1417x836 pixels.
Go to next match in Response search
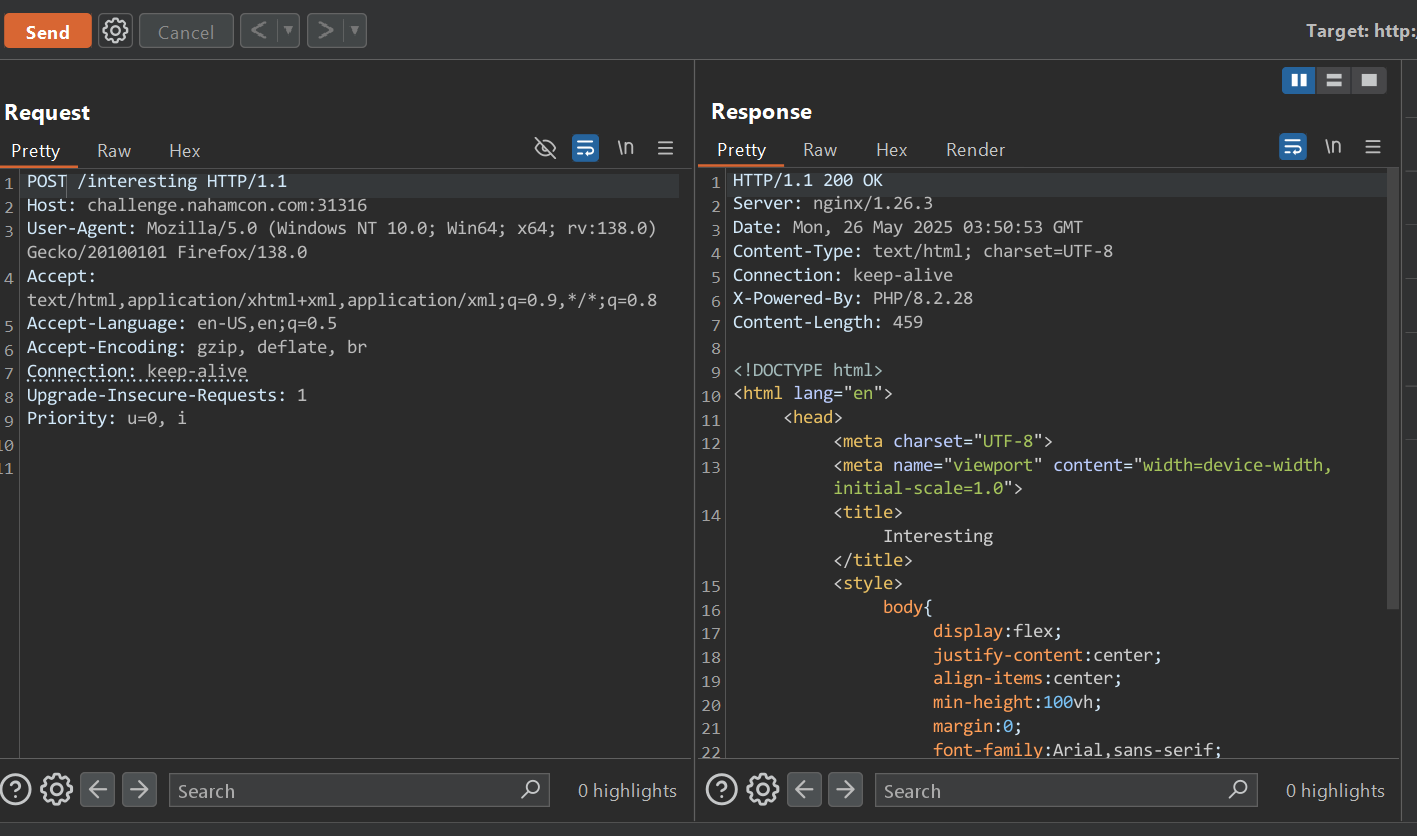pos(845,790)
